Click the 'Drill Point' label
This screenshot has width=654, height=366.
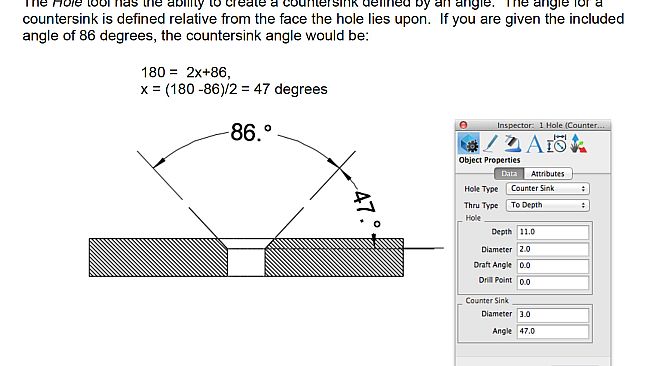(495, 280)
